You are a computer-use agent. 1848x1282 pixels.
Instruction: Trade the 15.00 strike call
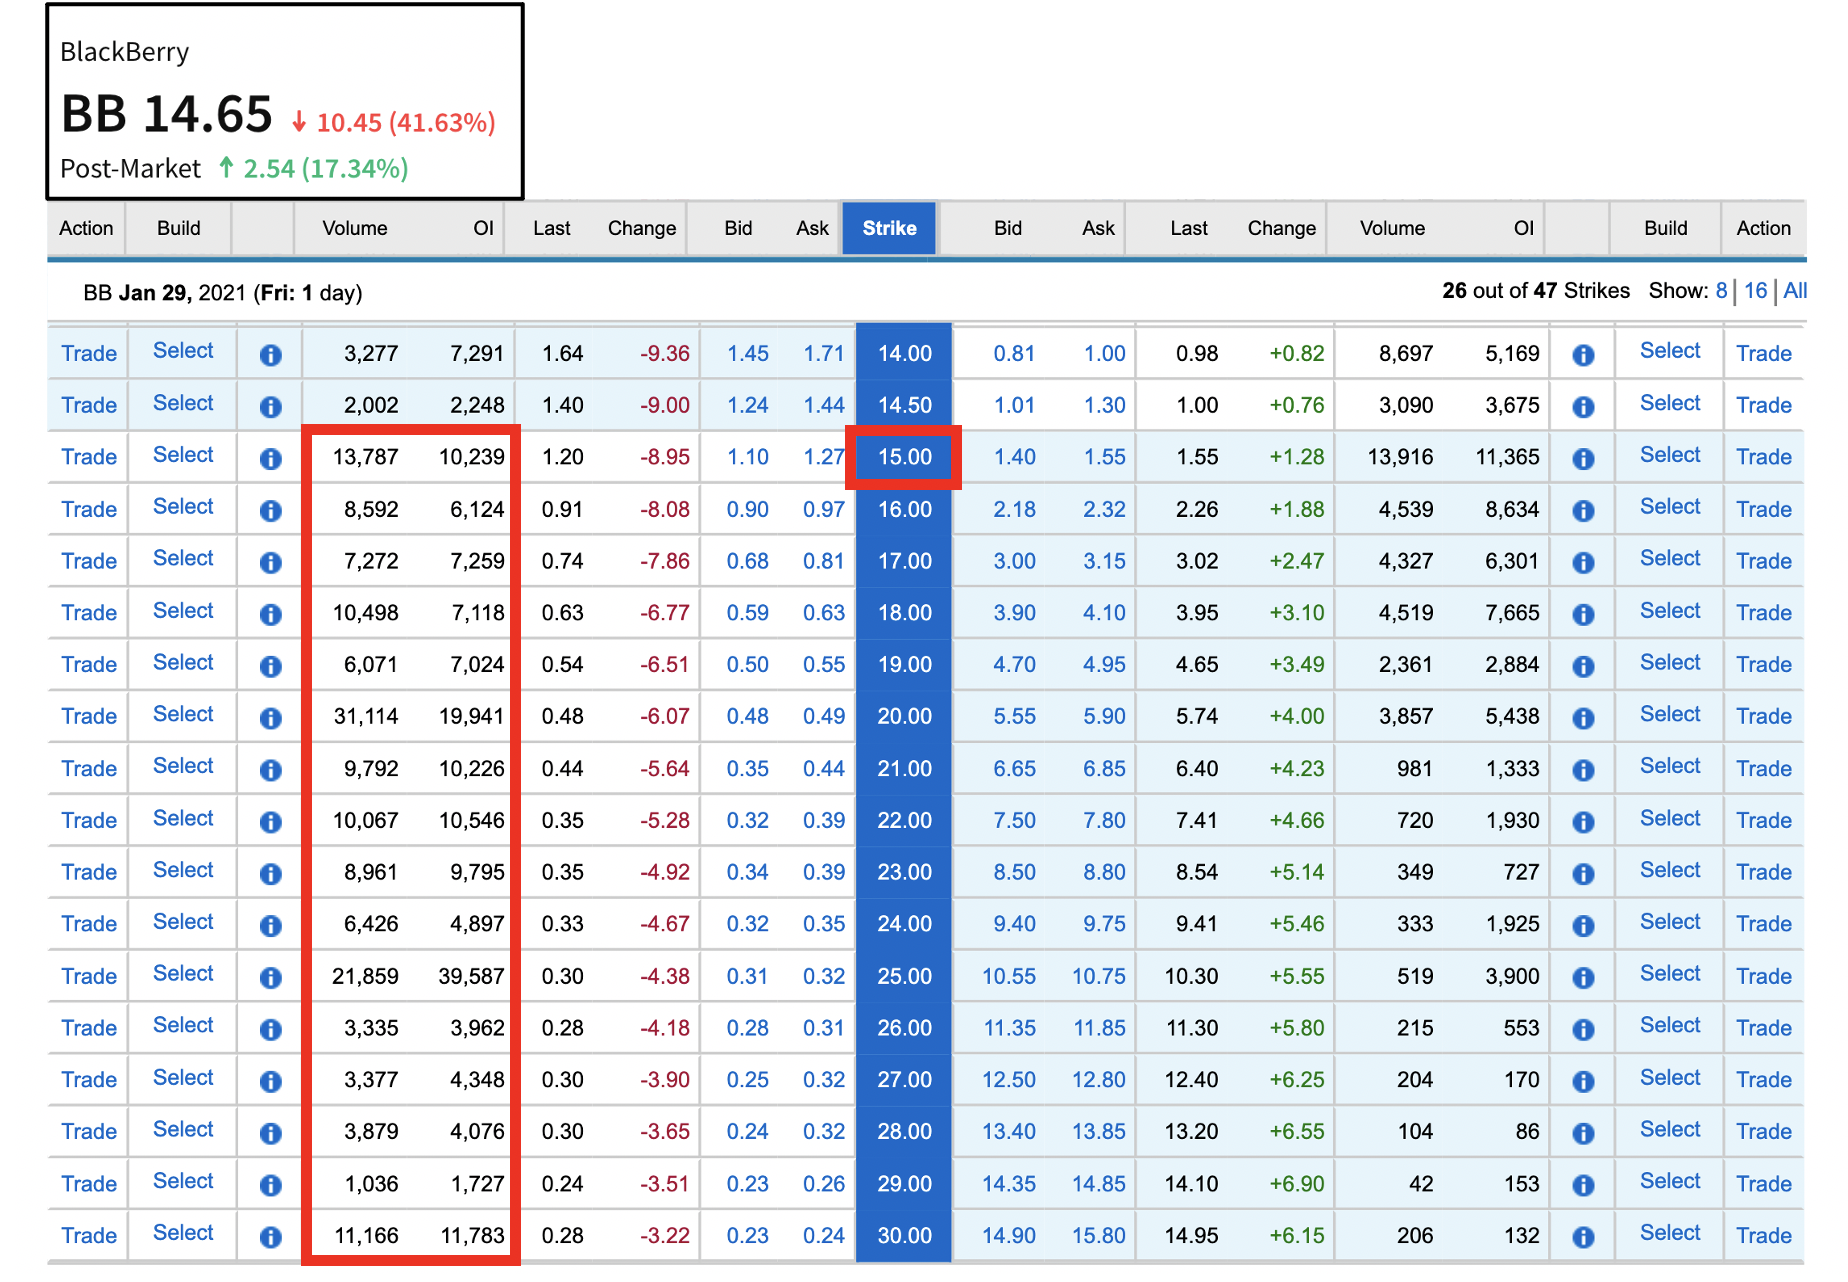coord(89,457)
